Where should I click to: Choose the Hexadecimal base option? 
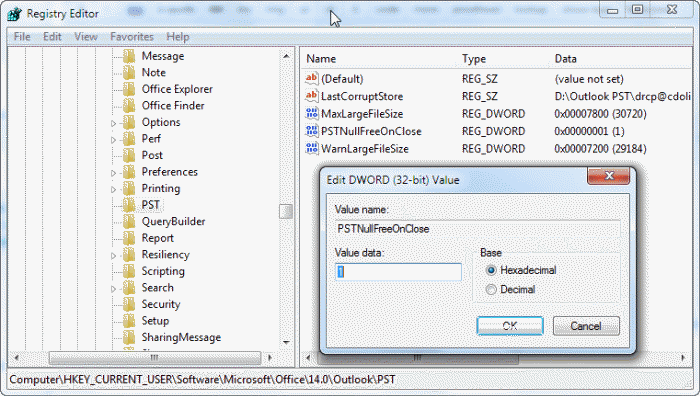coord(491,270)
